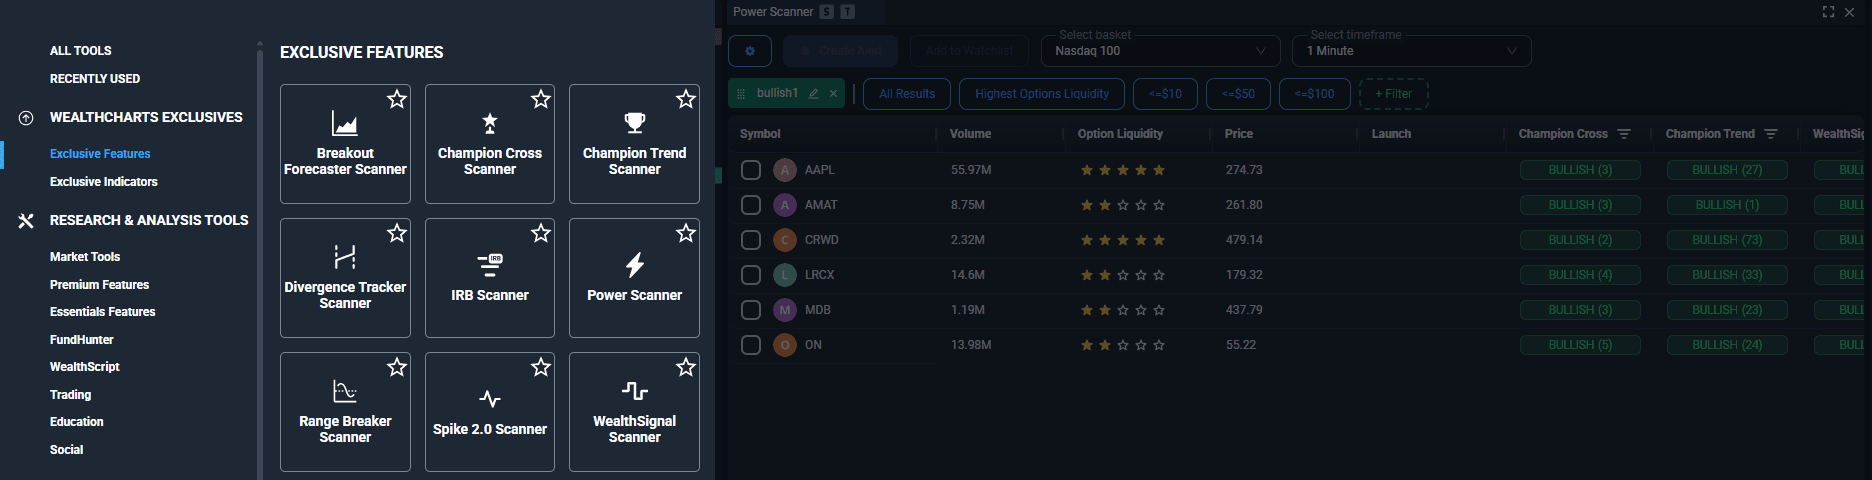Open the Breakout Forecaster Scanner tile

[345, 144]
